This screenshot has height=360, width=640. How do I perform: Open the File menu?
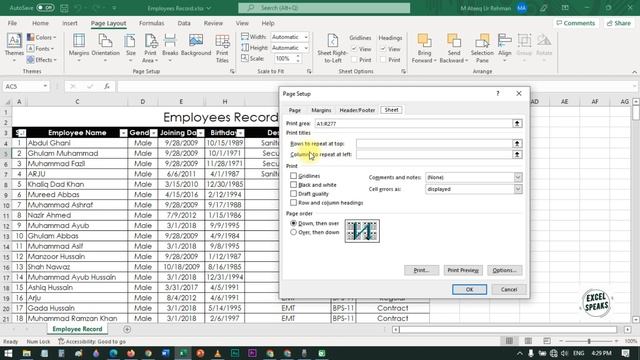13,23
